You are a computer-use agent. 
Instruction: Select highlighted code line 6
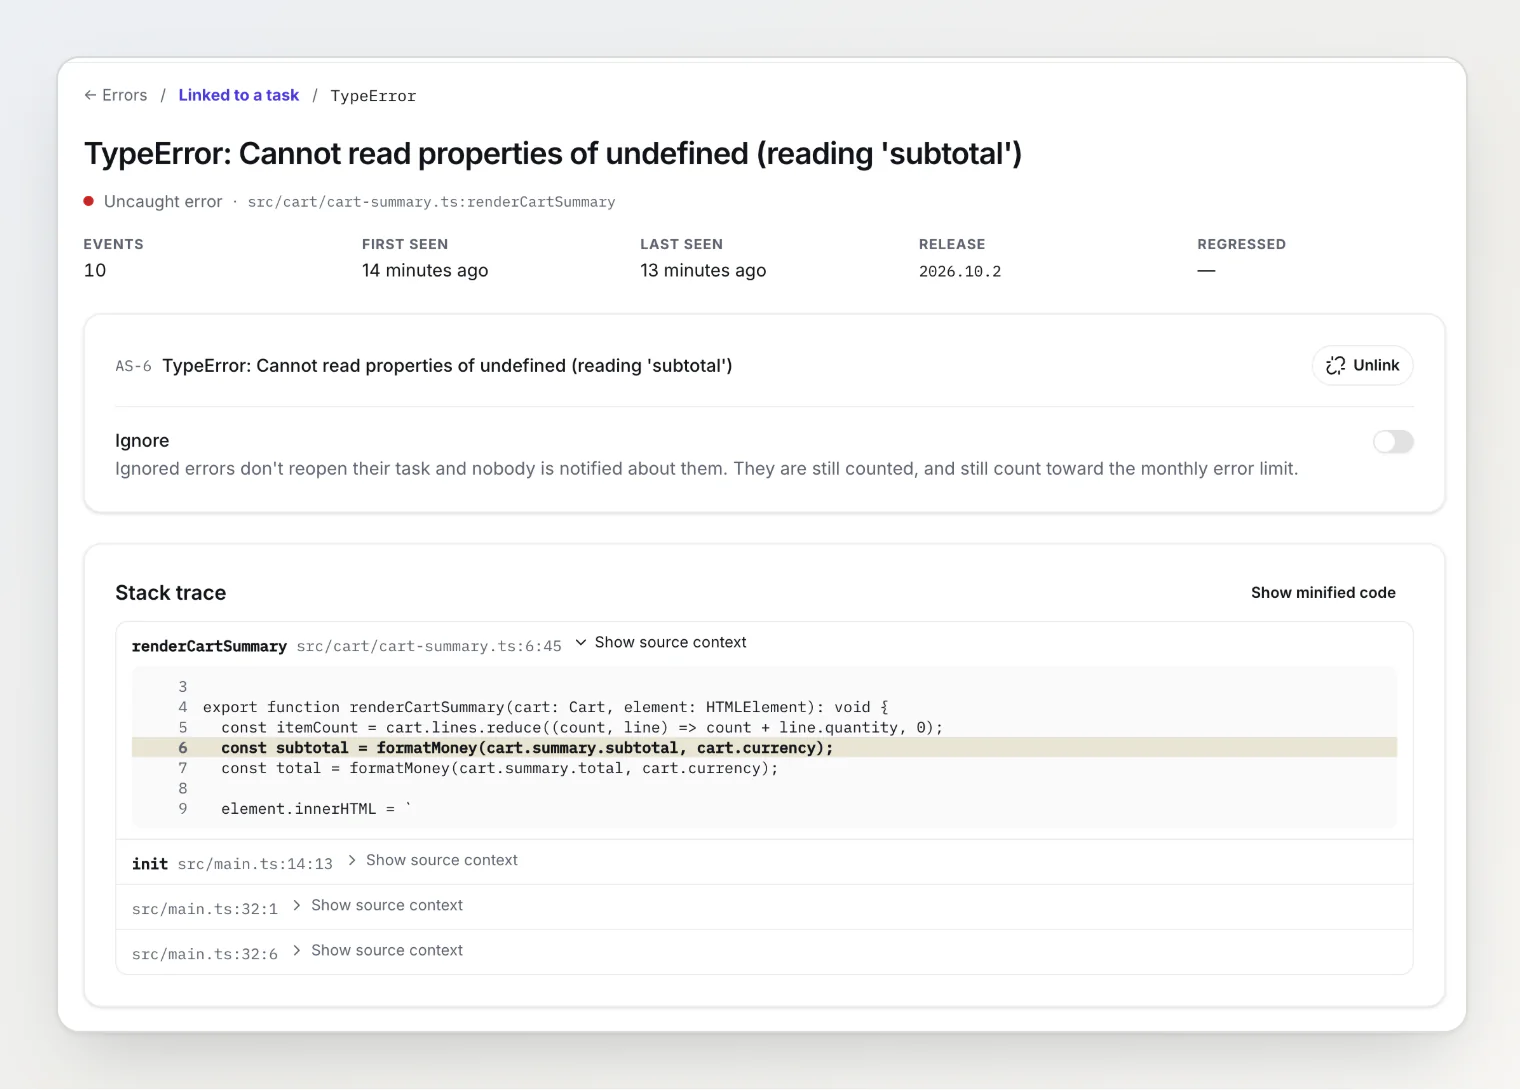(764, 748)
